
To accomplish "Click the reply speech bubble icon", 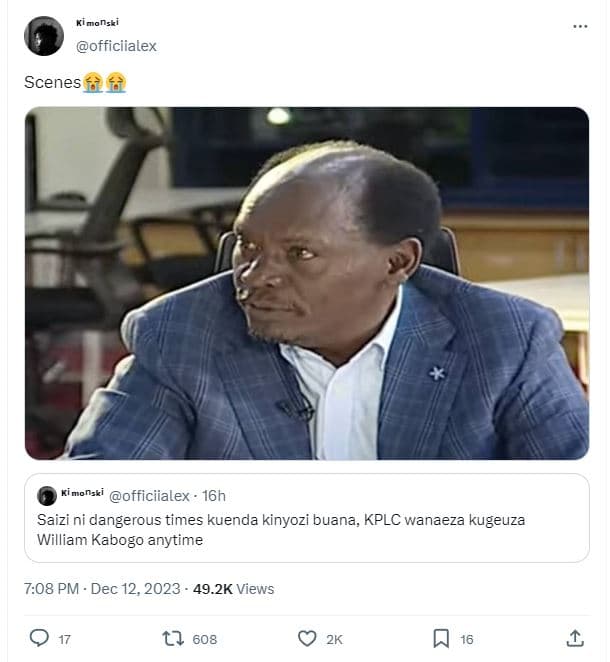I will pos(40,638).
